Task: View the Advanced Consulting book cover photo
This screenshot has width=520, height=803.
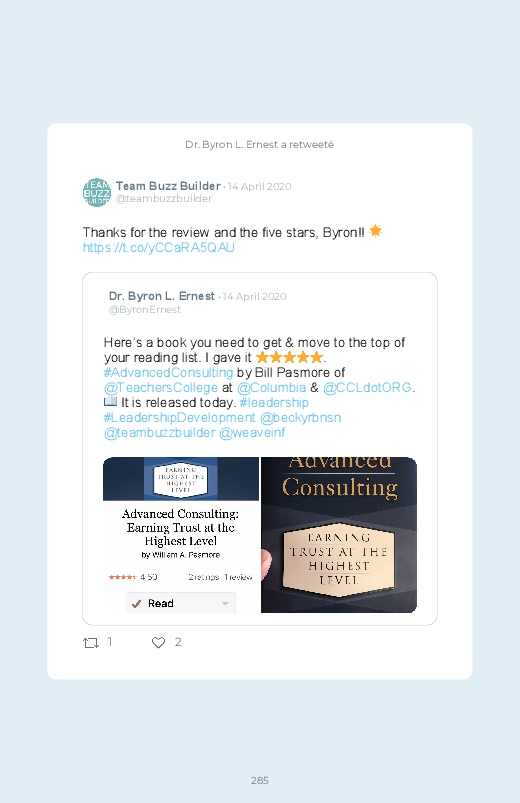Action: (x=339, y=535)
